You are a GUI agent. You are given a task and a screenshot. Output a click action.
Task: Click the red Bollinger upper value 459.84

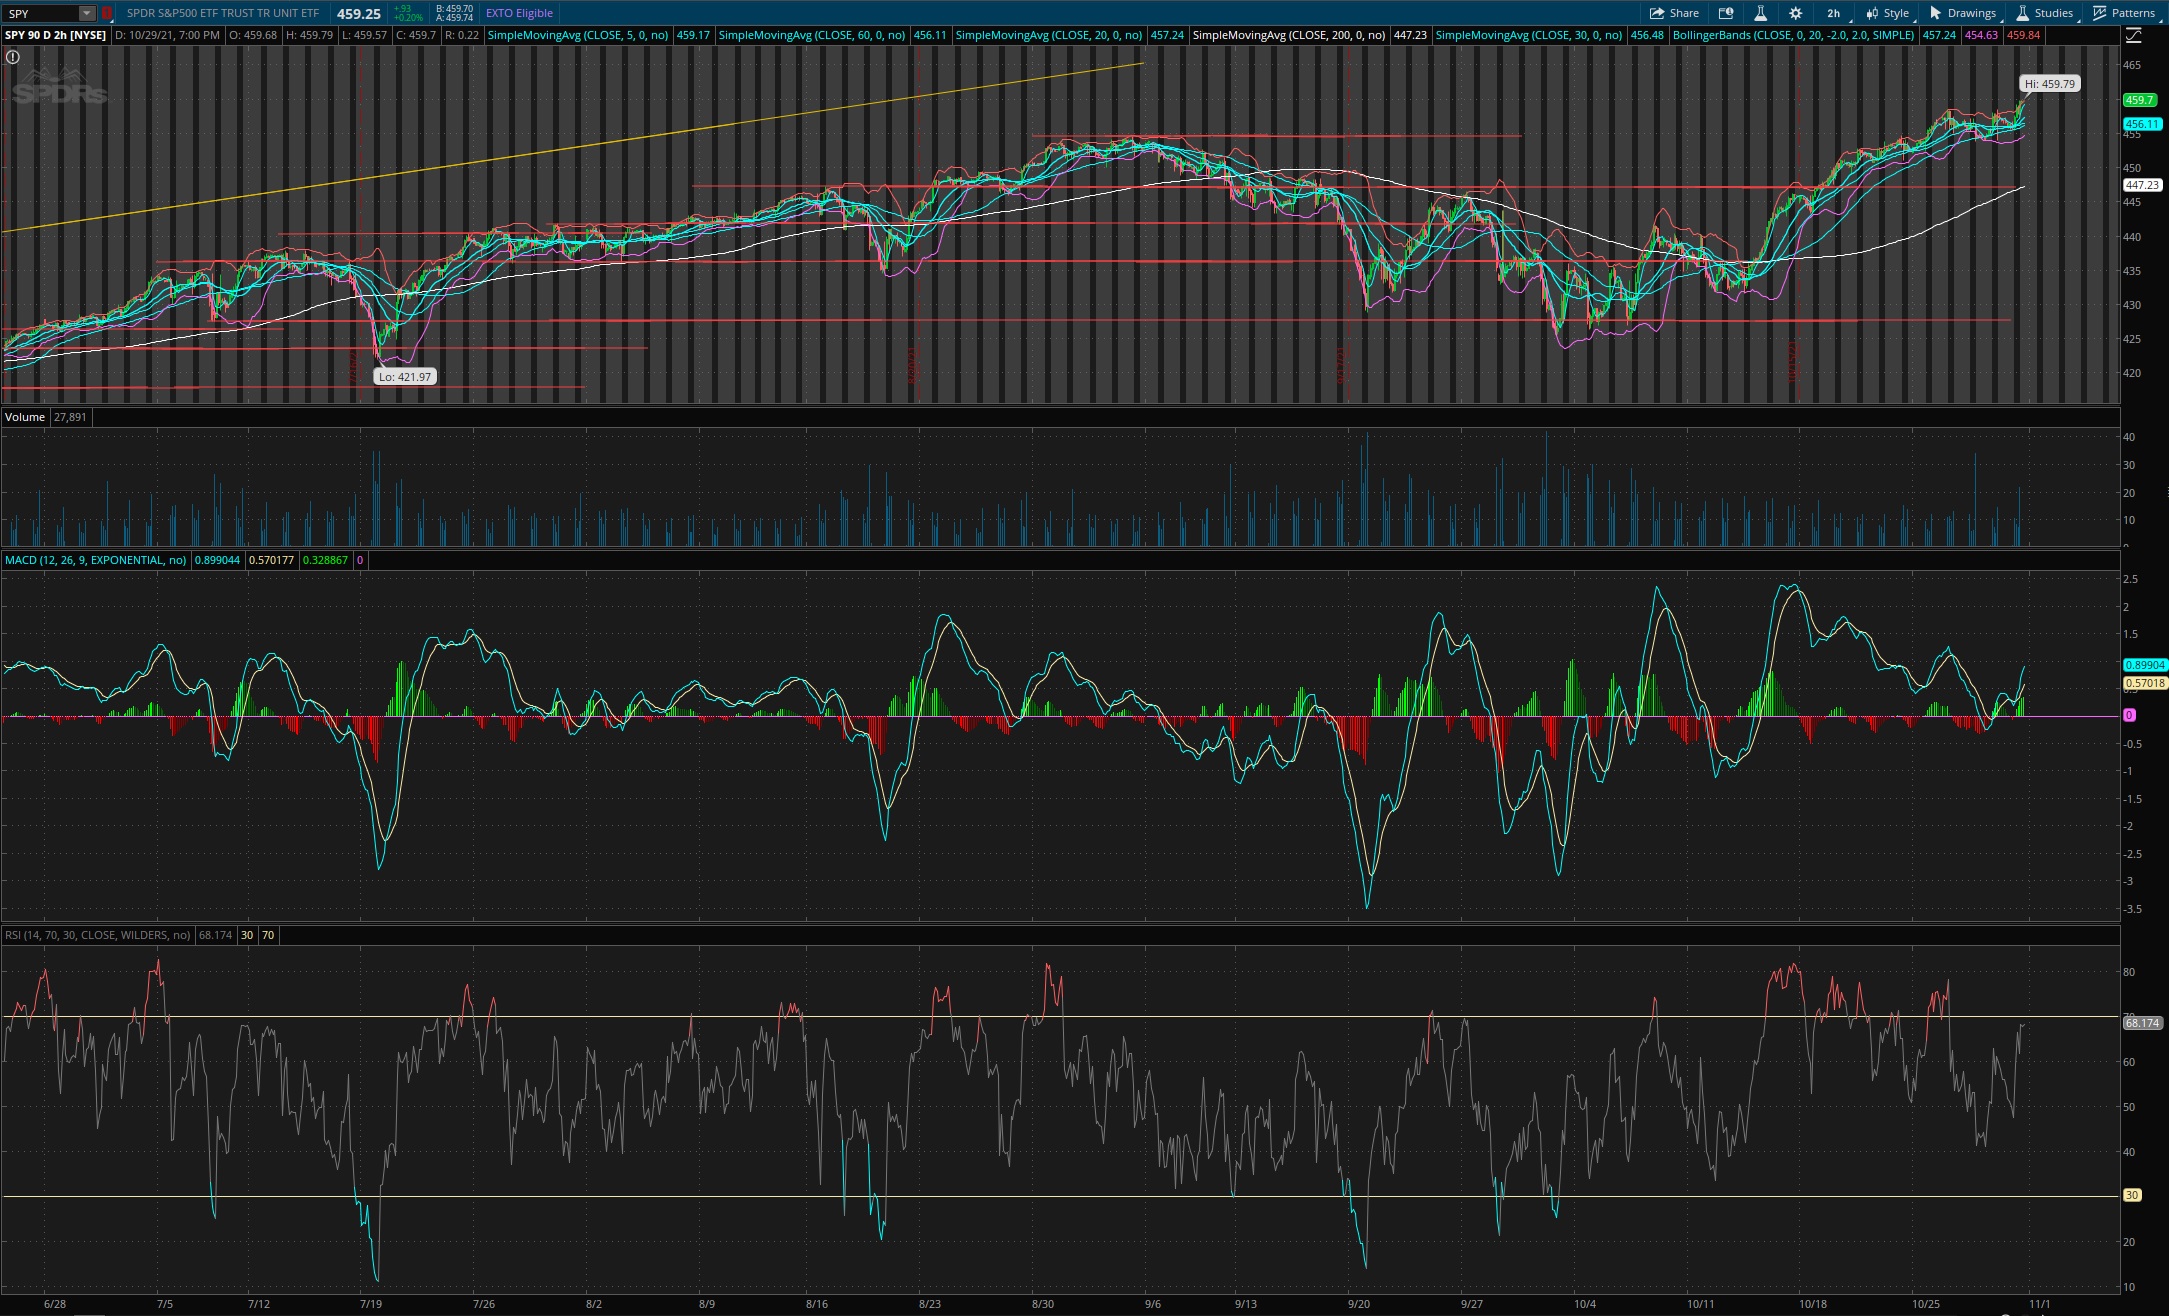(x=2023, y=35)
